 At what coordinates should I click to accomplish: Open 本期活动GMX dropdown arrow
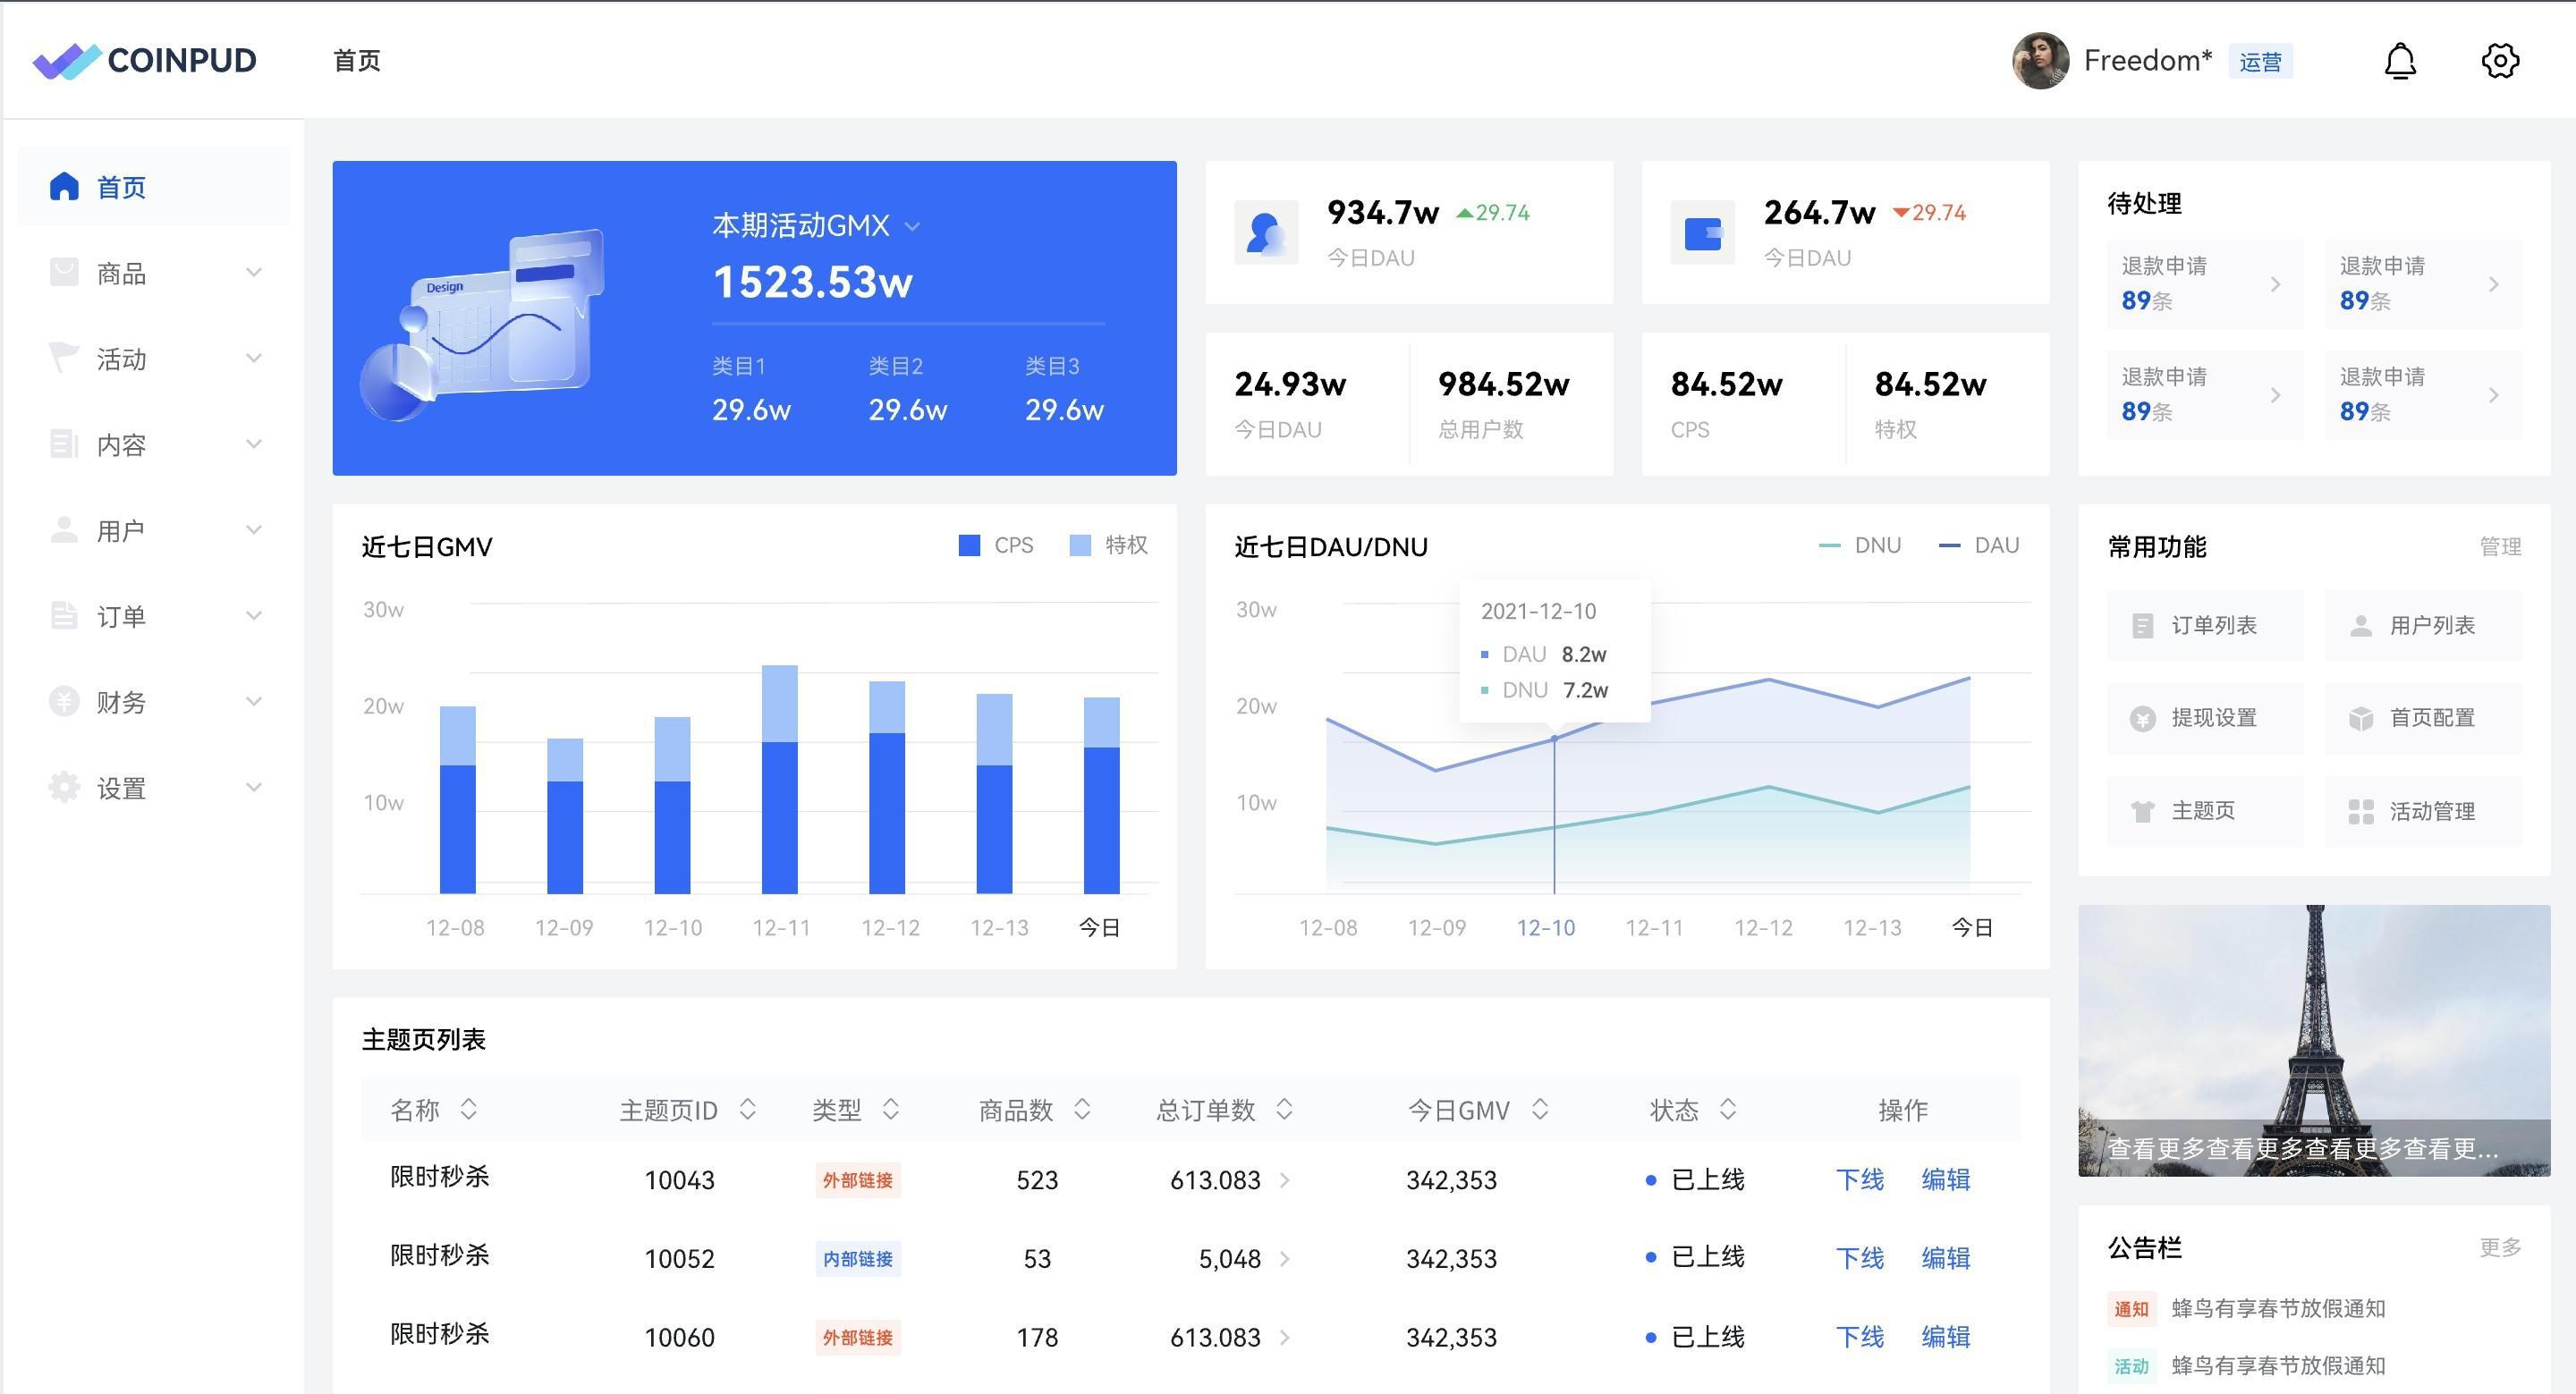[x=912, y=227]
